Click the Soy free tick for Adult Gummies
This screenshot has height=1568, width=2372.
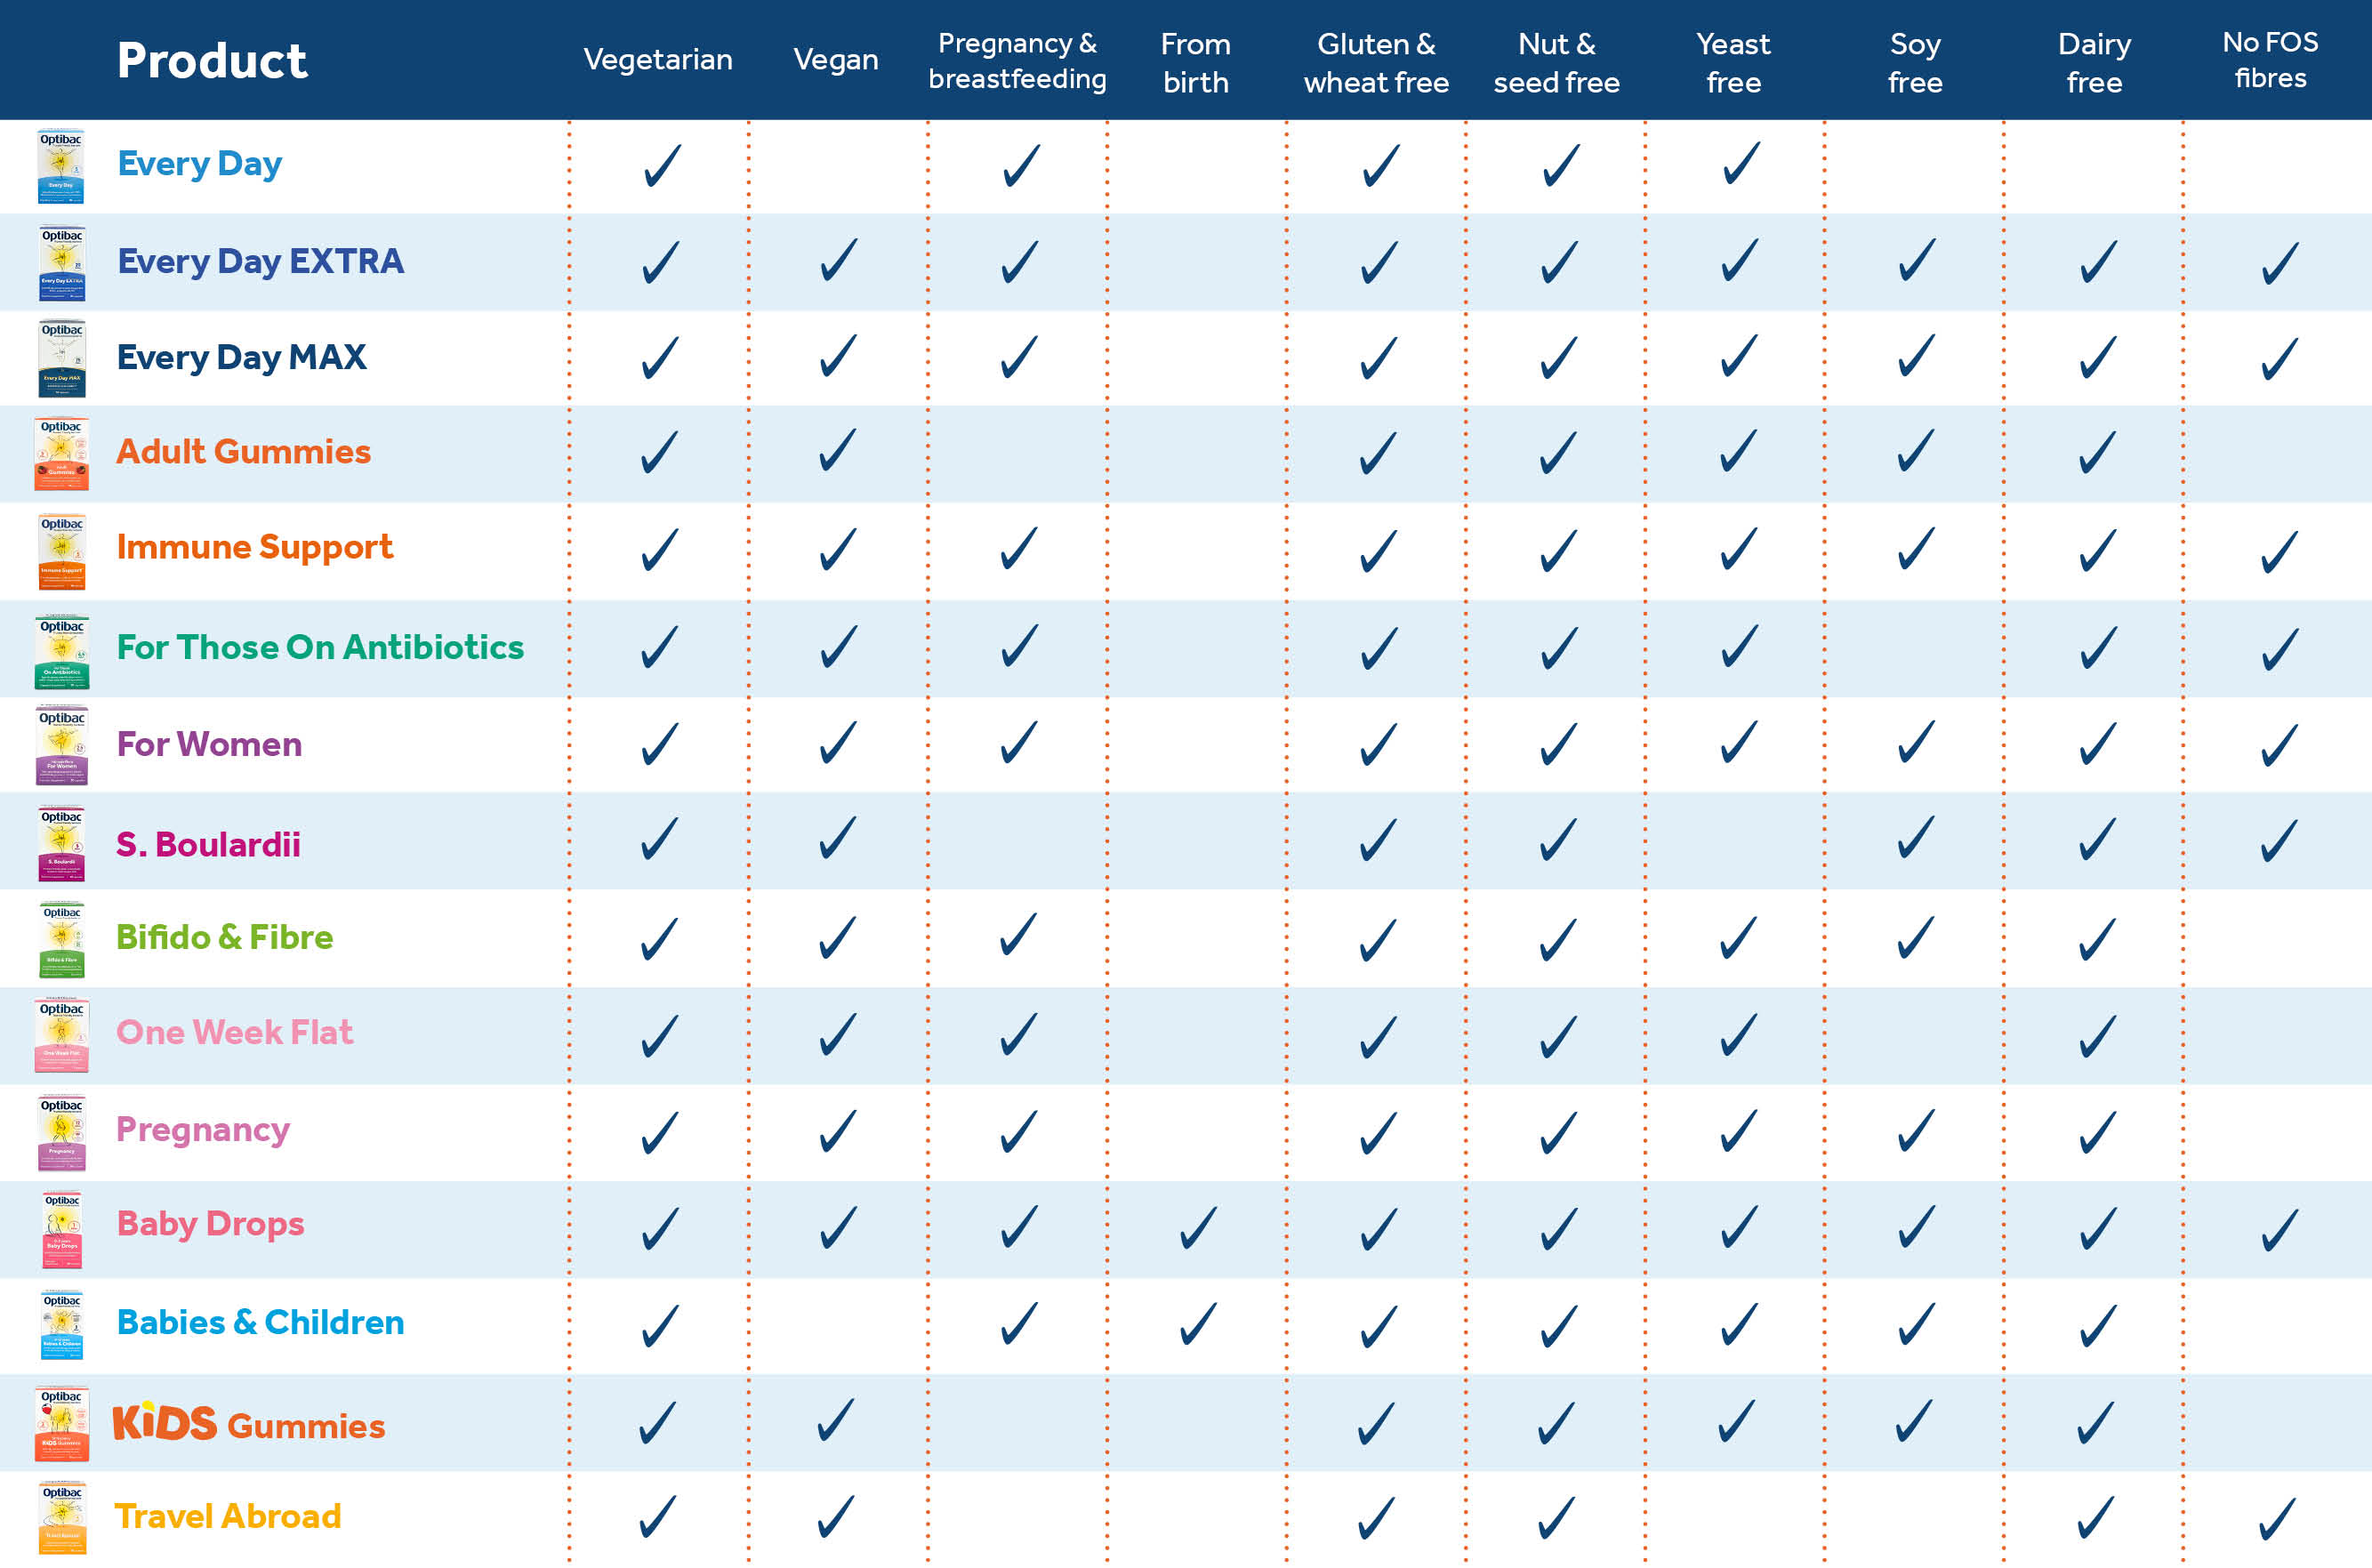point(1916,450)
